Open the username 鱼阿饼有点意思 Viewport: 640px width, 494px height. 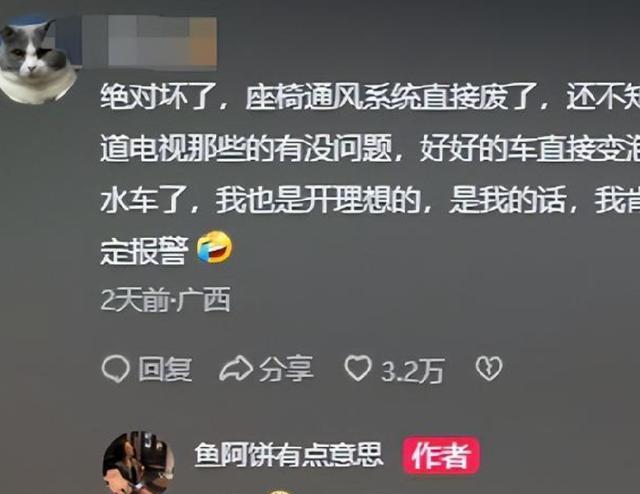coord(289,454)
